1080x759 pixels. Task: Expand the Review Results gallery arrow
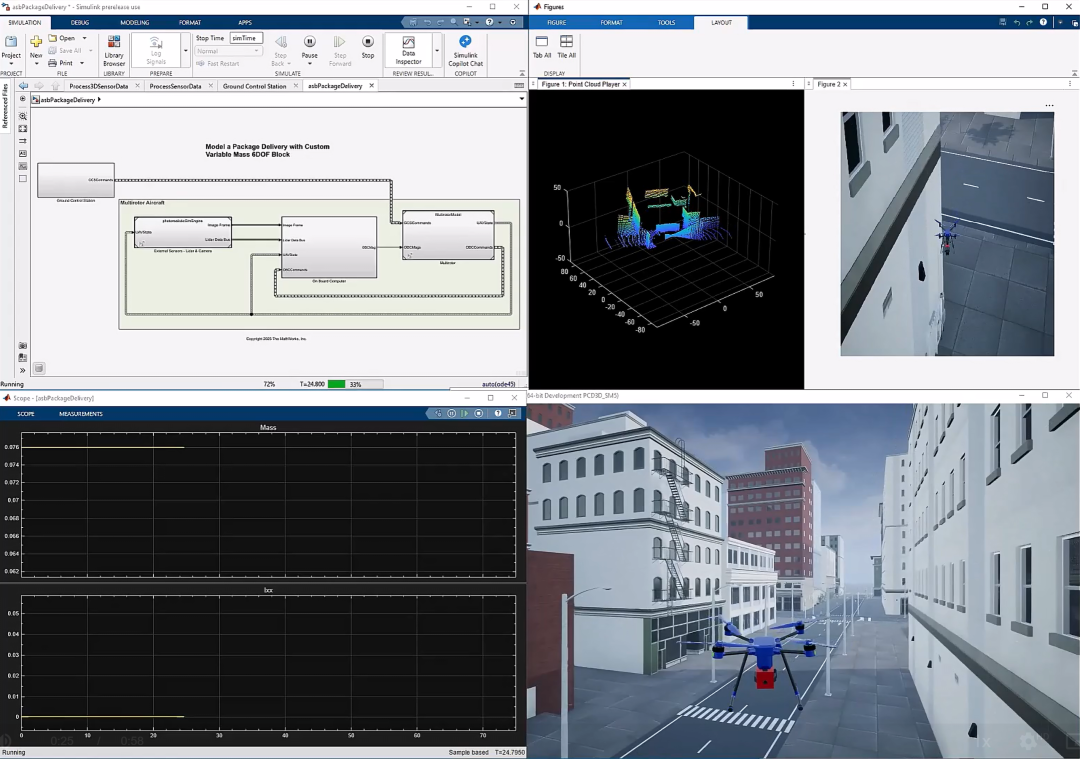[437, 51]
